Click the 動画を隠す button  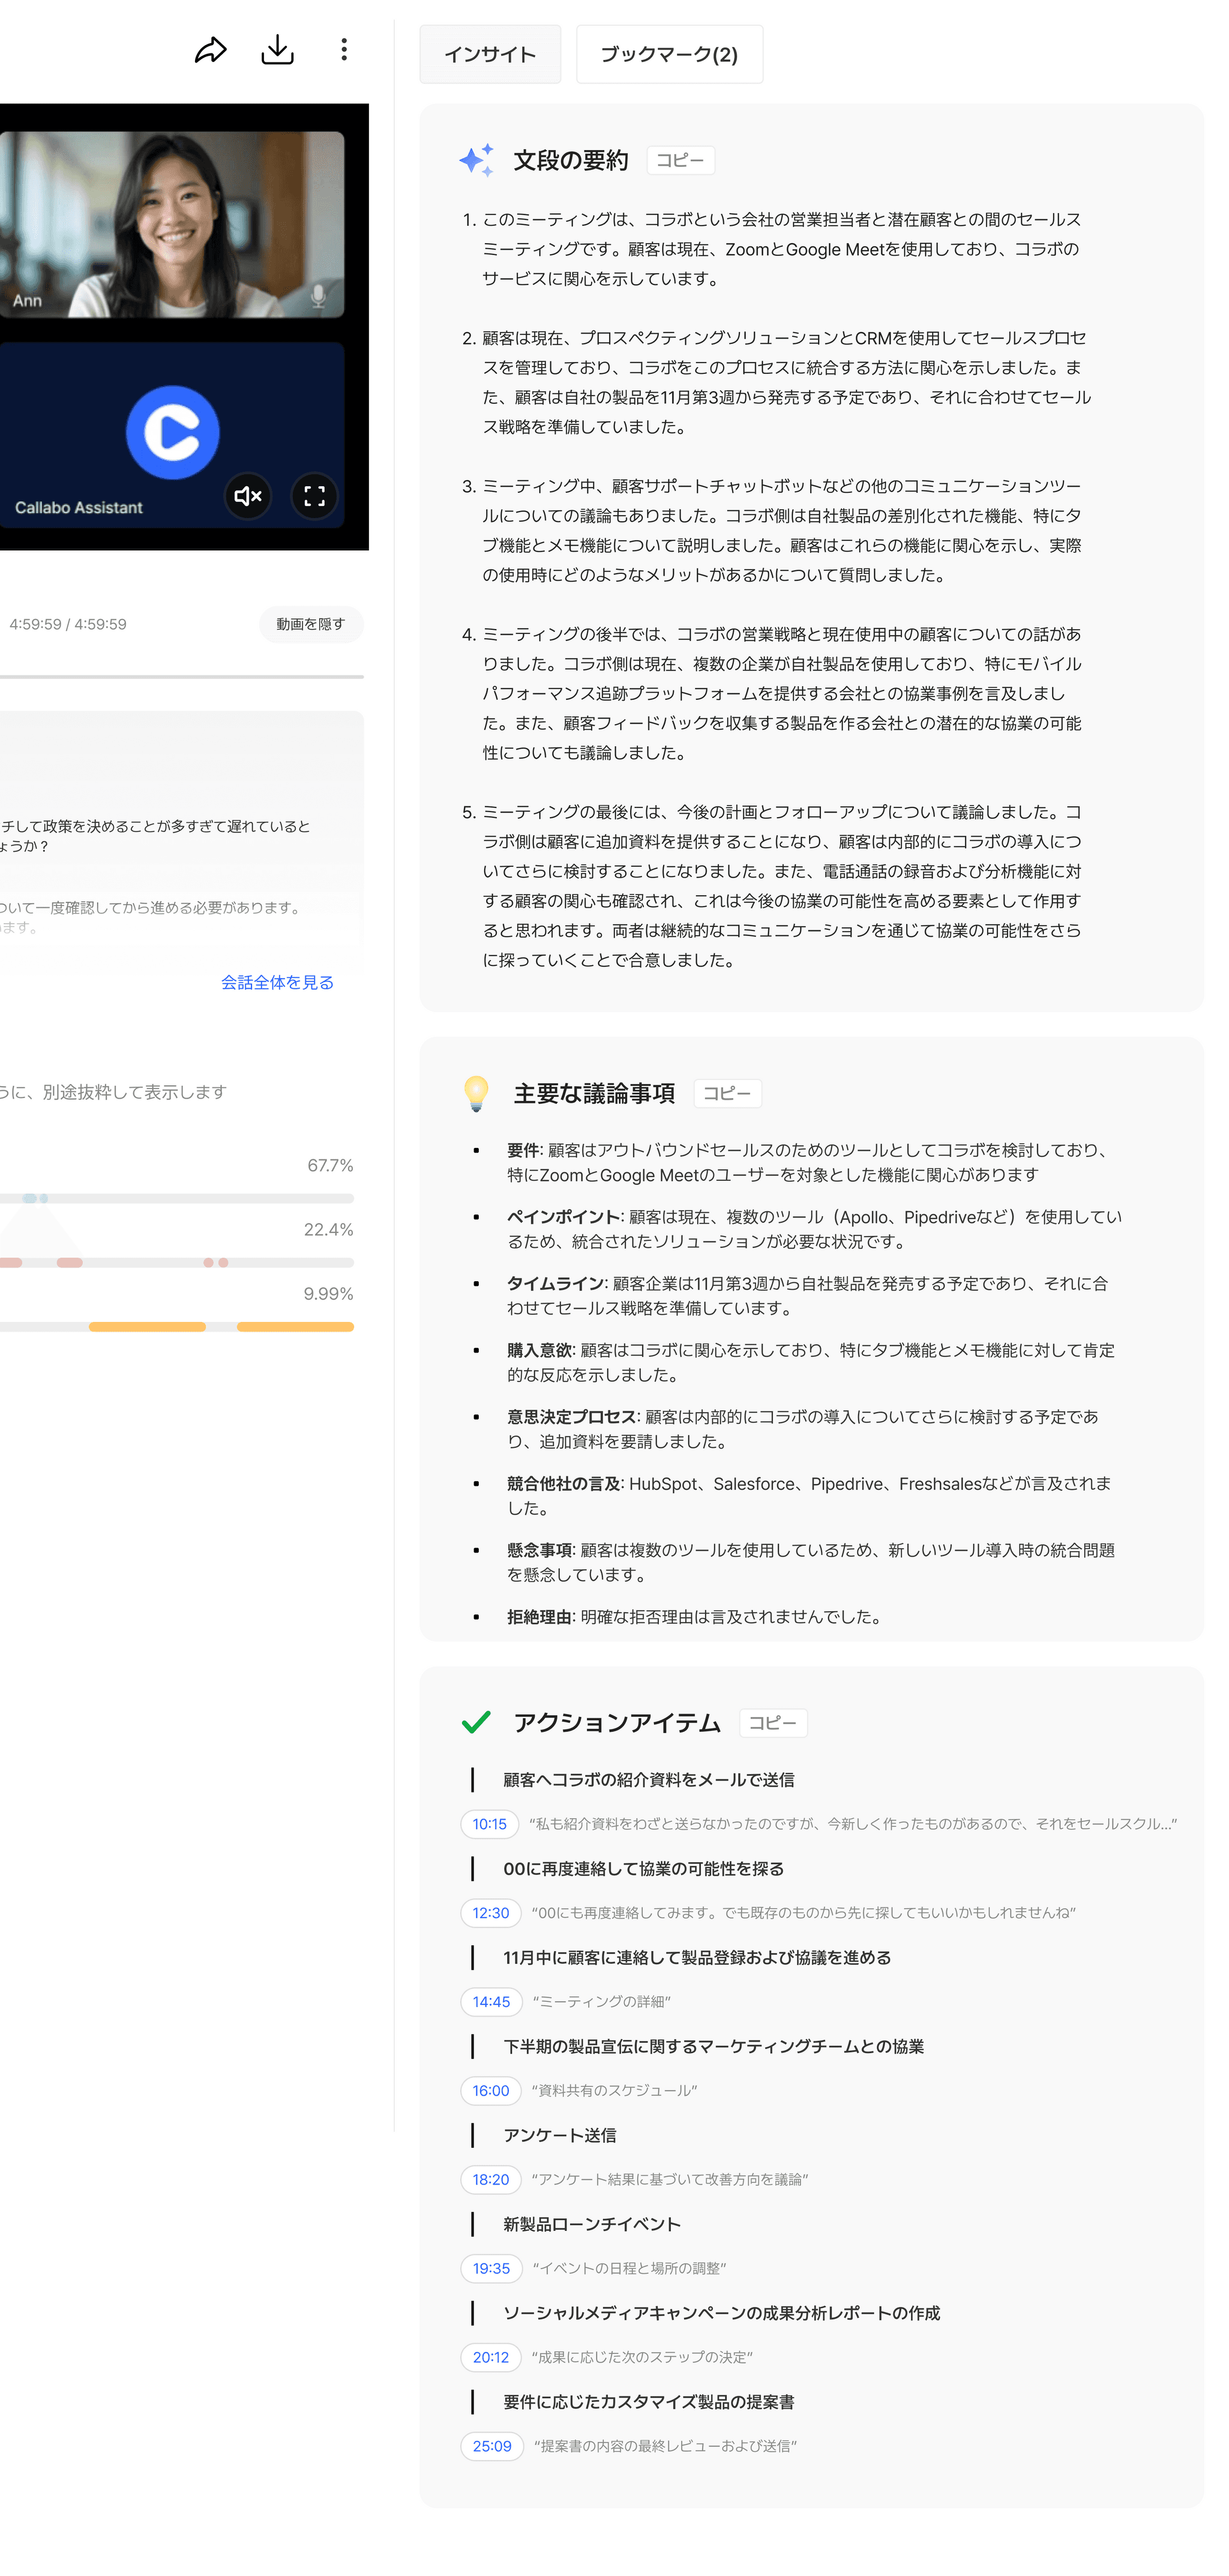coord(310,624)
